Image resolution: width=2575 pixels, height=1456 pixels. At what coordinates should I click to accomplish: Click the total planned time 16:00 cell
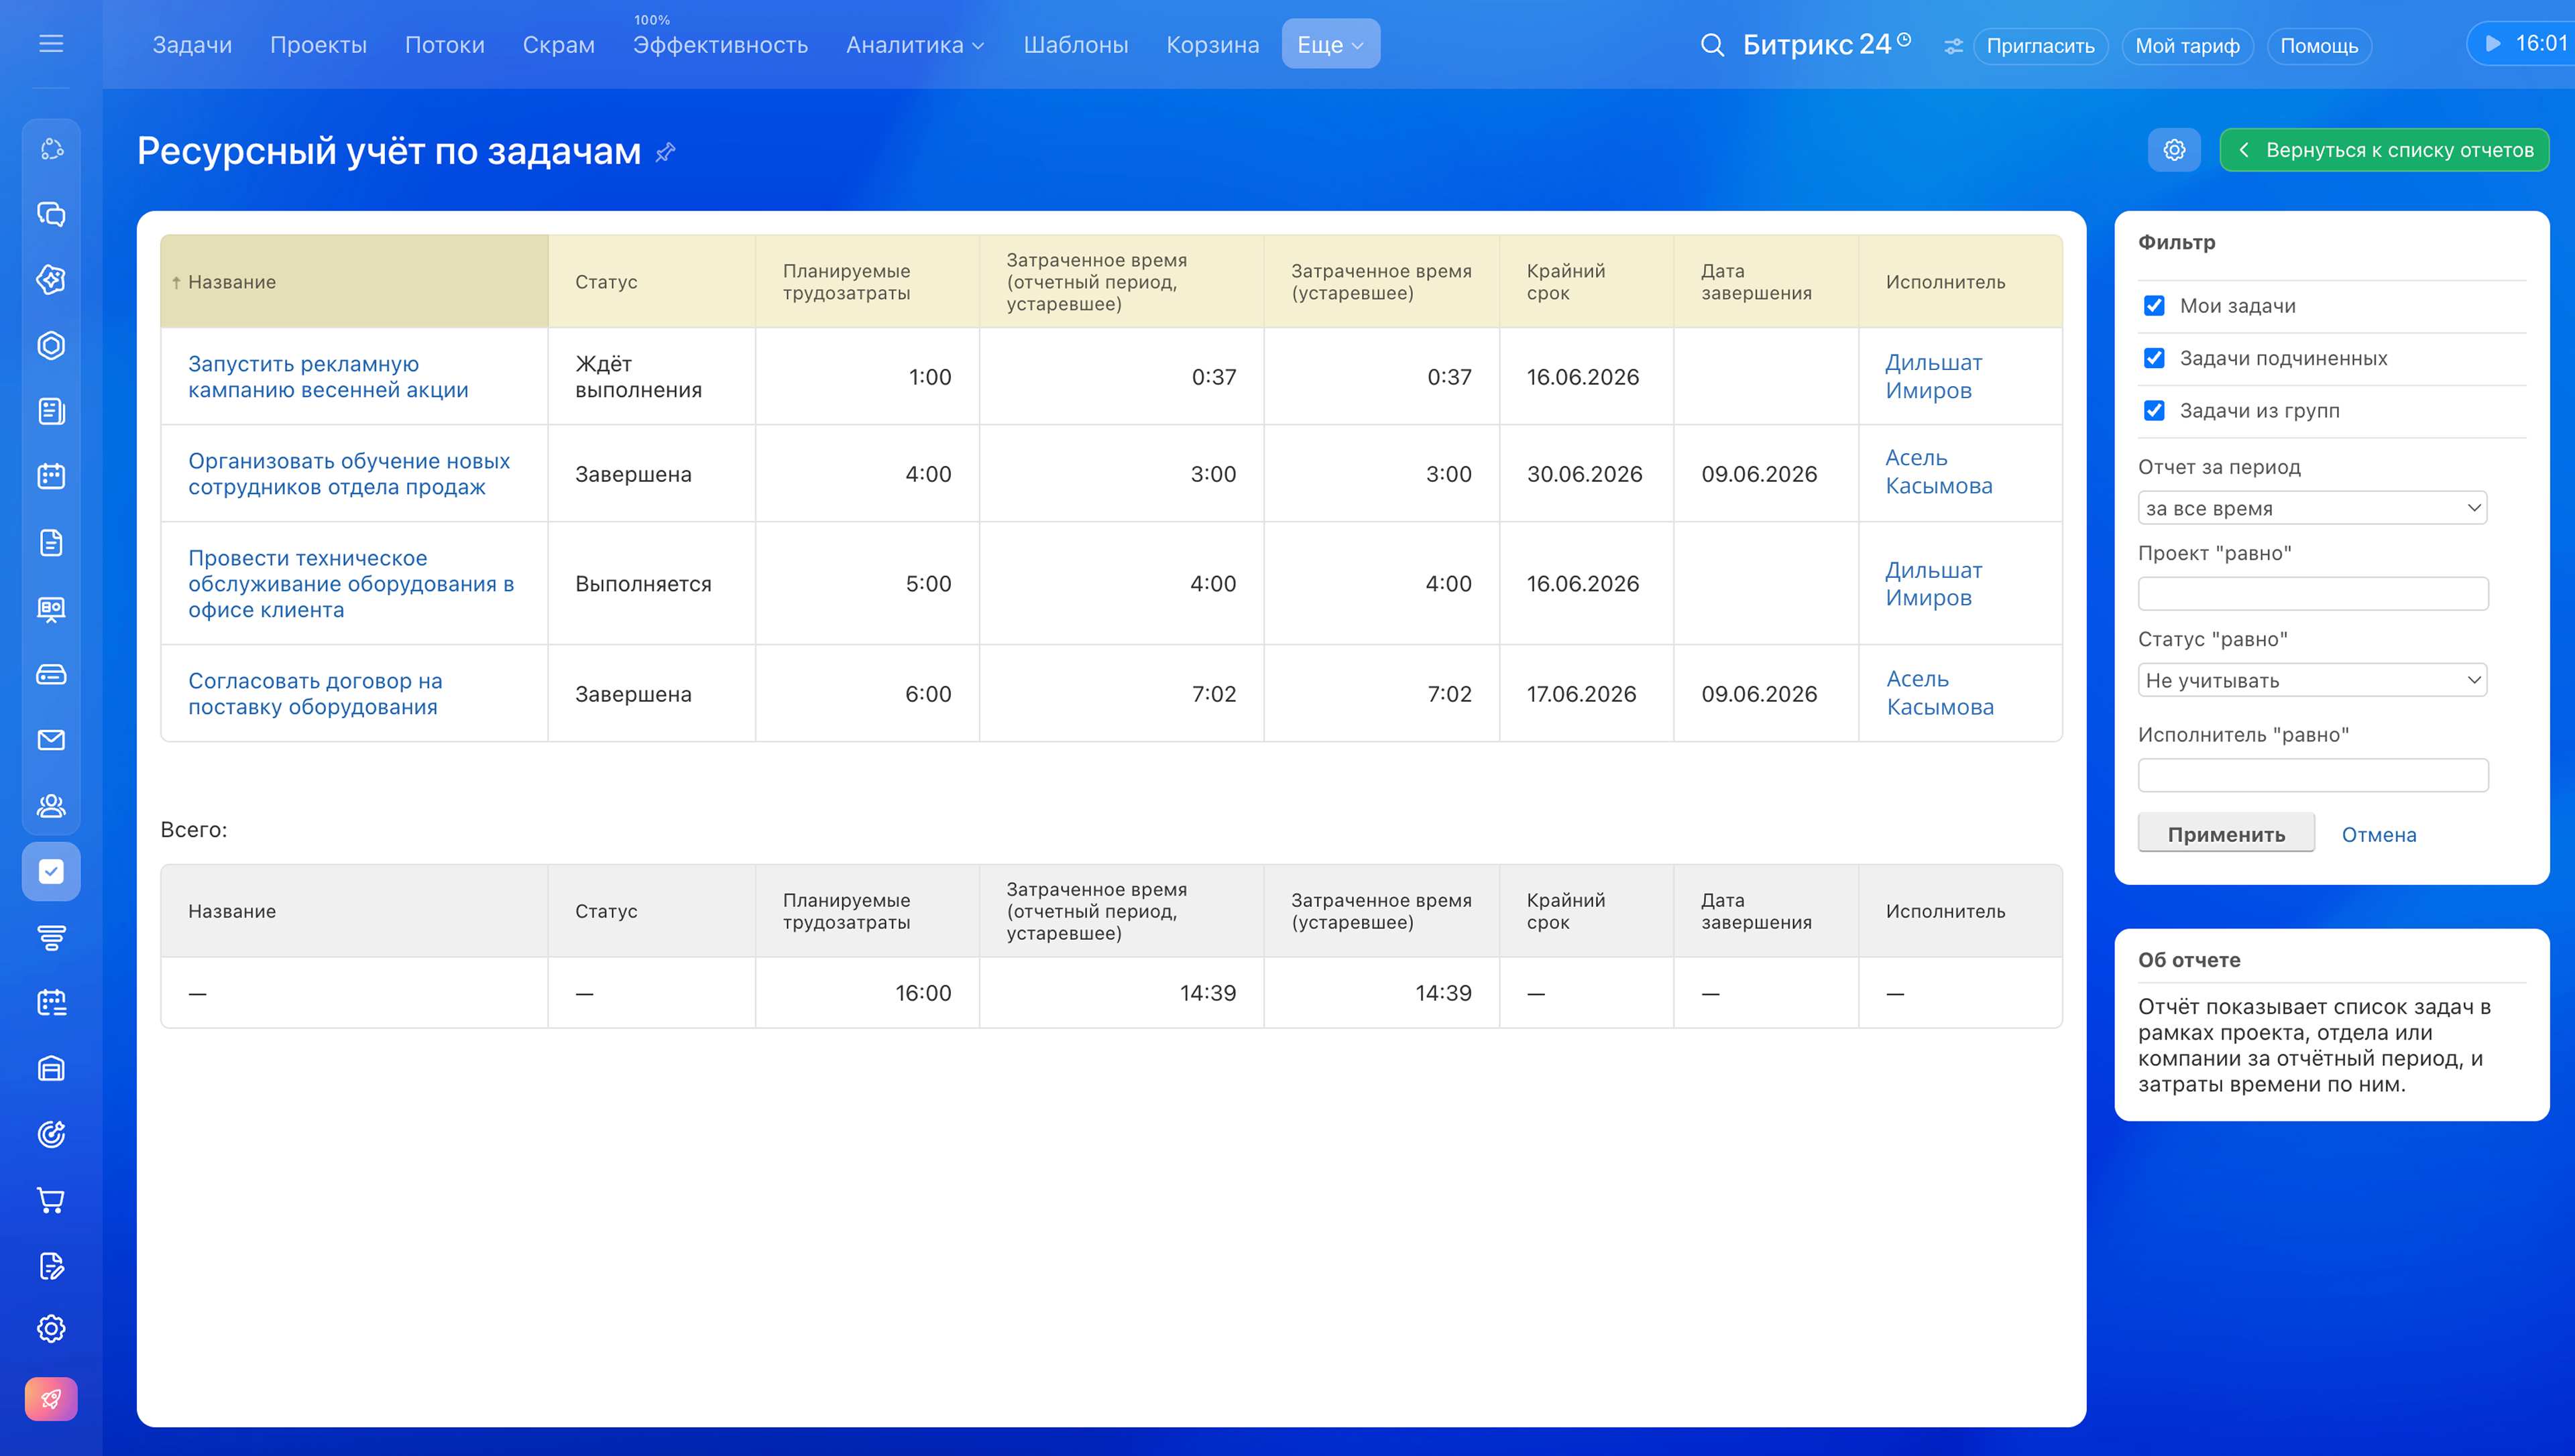coord(867,993)
